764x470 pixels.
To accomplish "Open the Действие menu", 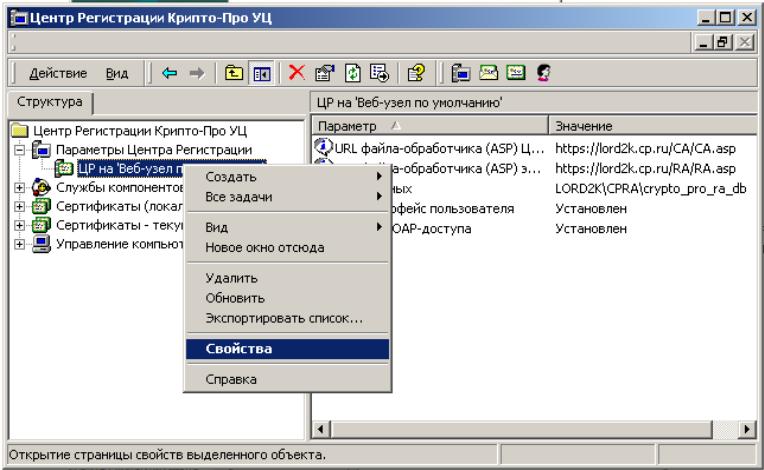I will (x=58, y=74).
